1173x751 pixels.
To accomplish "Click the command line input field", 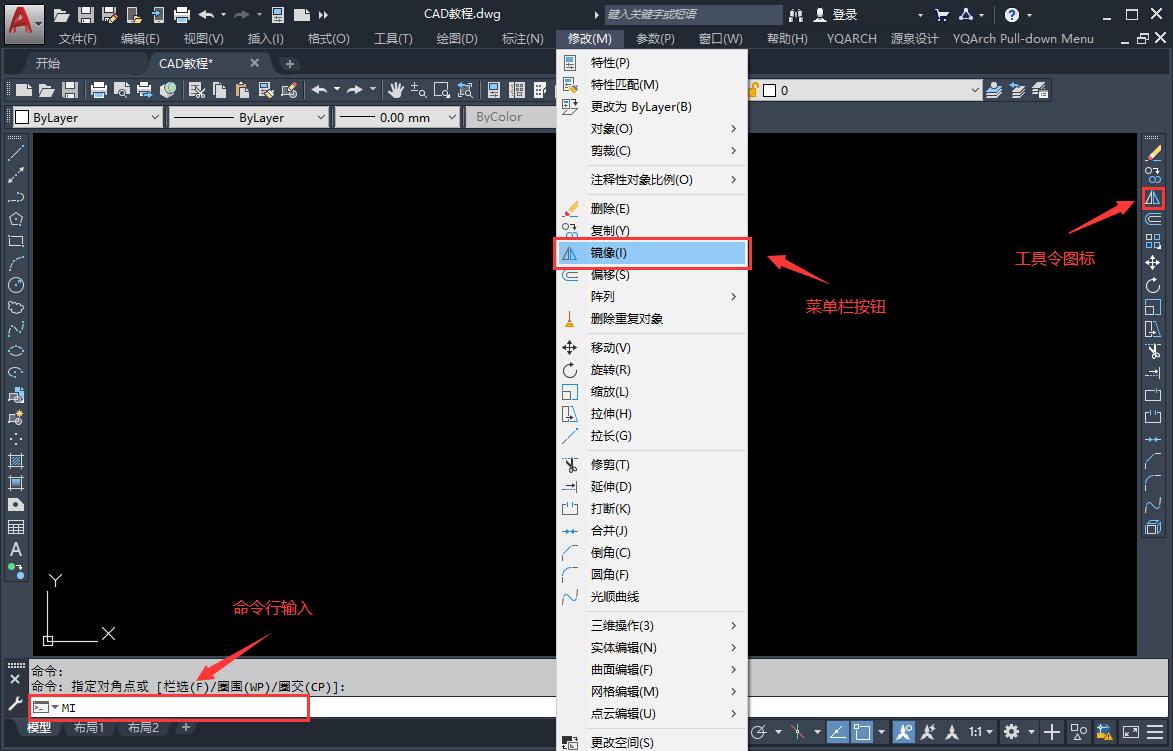I will click(170, 707).
